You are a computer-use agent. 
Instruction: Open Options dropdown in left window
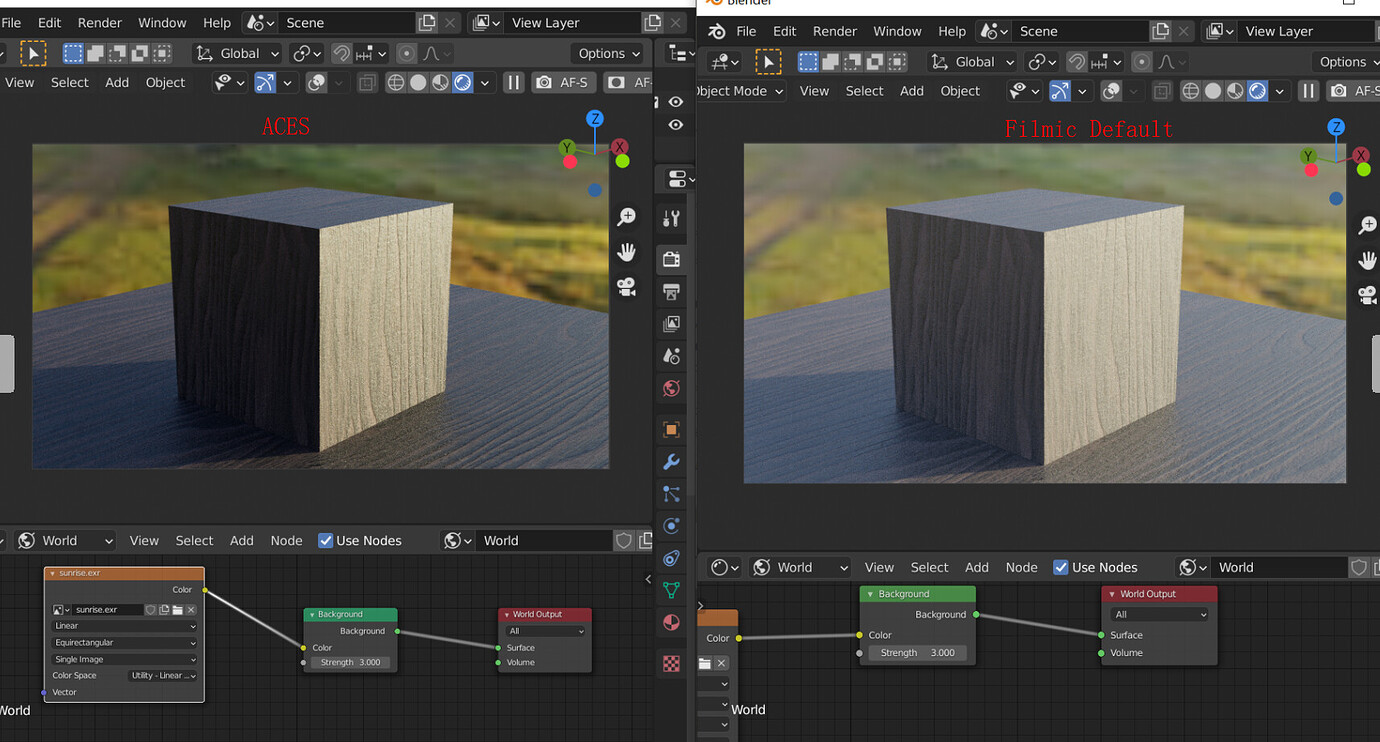(608, 53)
